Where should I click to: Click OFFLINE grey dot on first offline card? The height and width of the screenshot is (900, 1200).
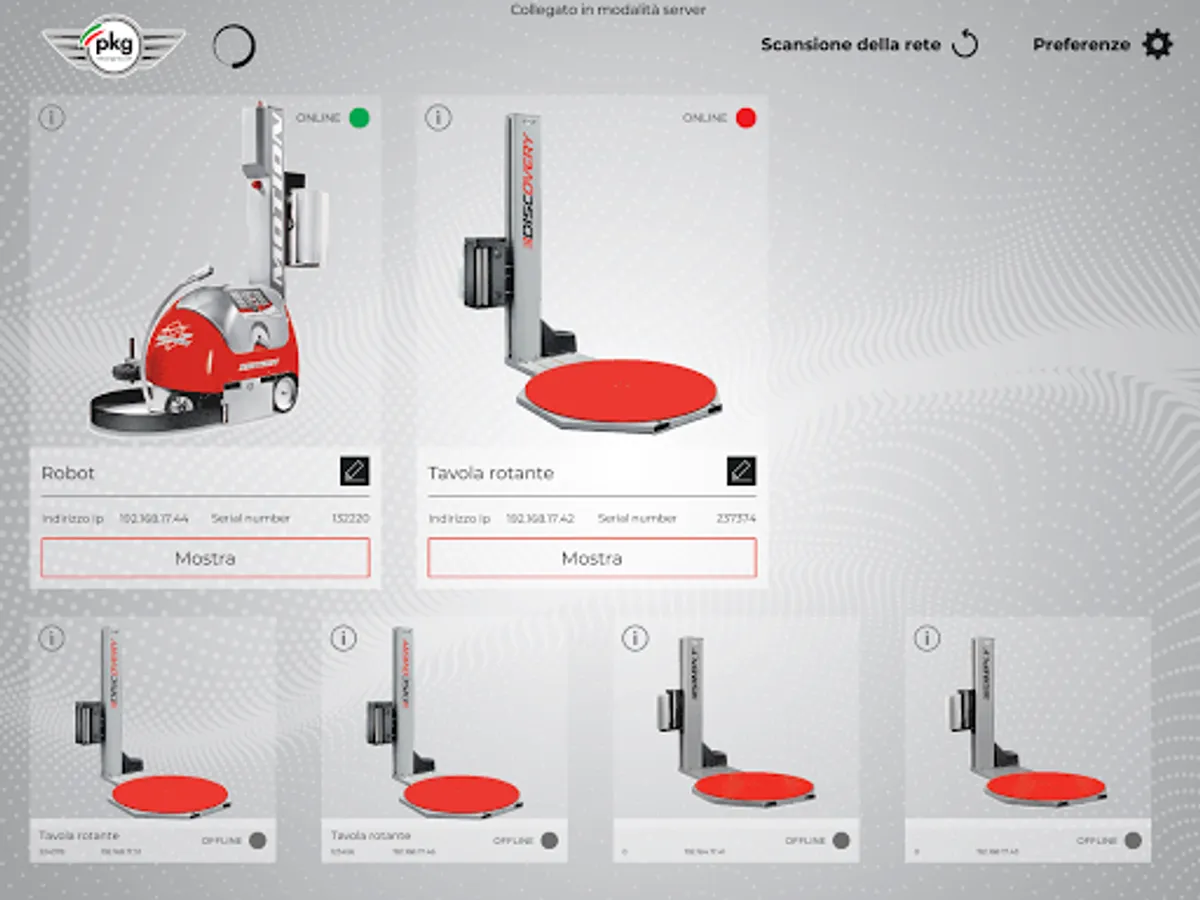click(257, 841)
